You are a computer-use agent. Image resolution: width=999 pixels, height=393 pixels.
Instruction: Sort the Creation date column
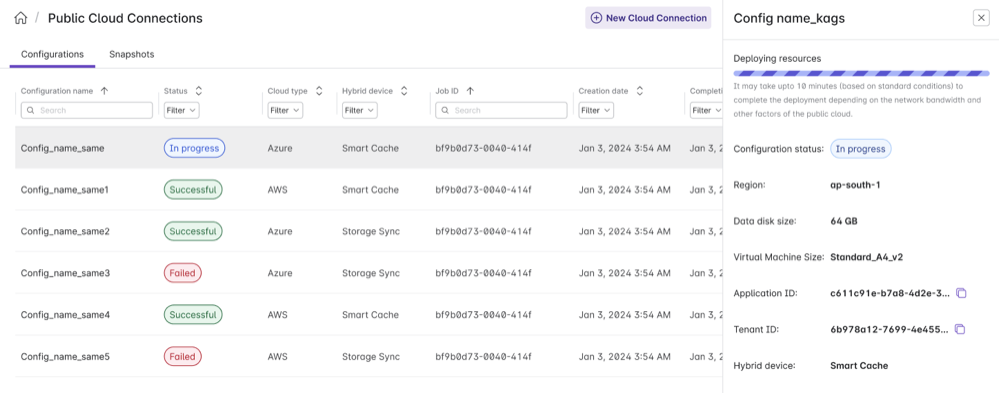coord(640,91)
